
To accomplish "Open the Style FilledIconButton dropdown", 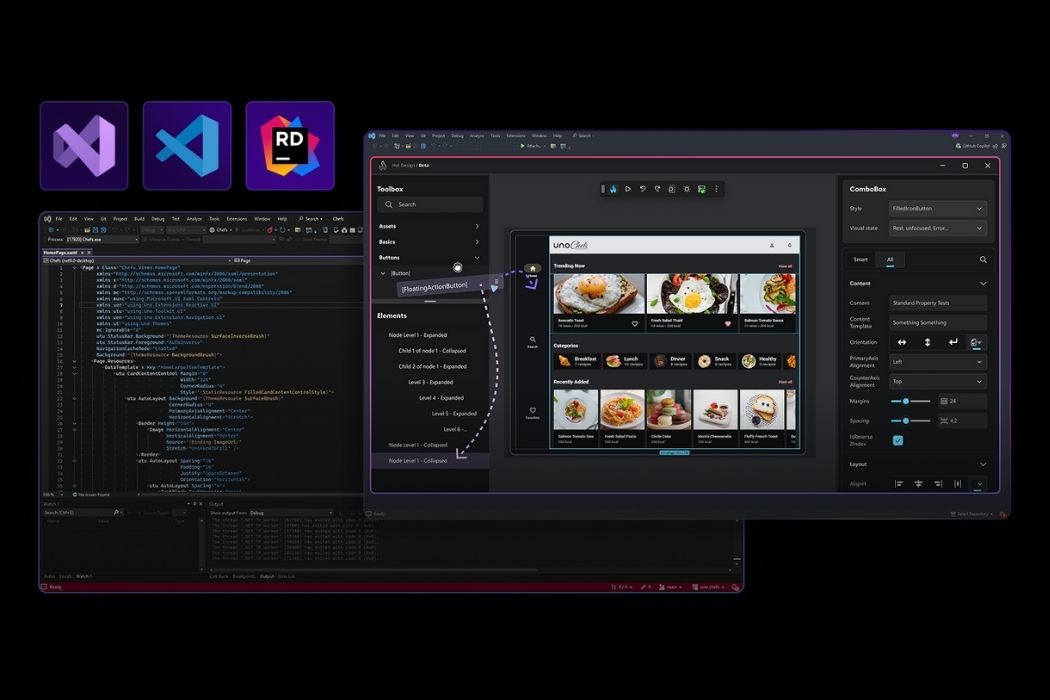I will (938, 209).
